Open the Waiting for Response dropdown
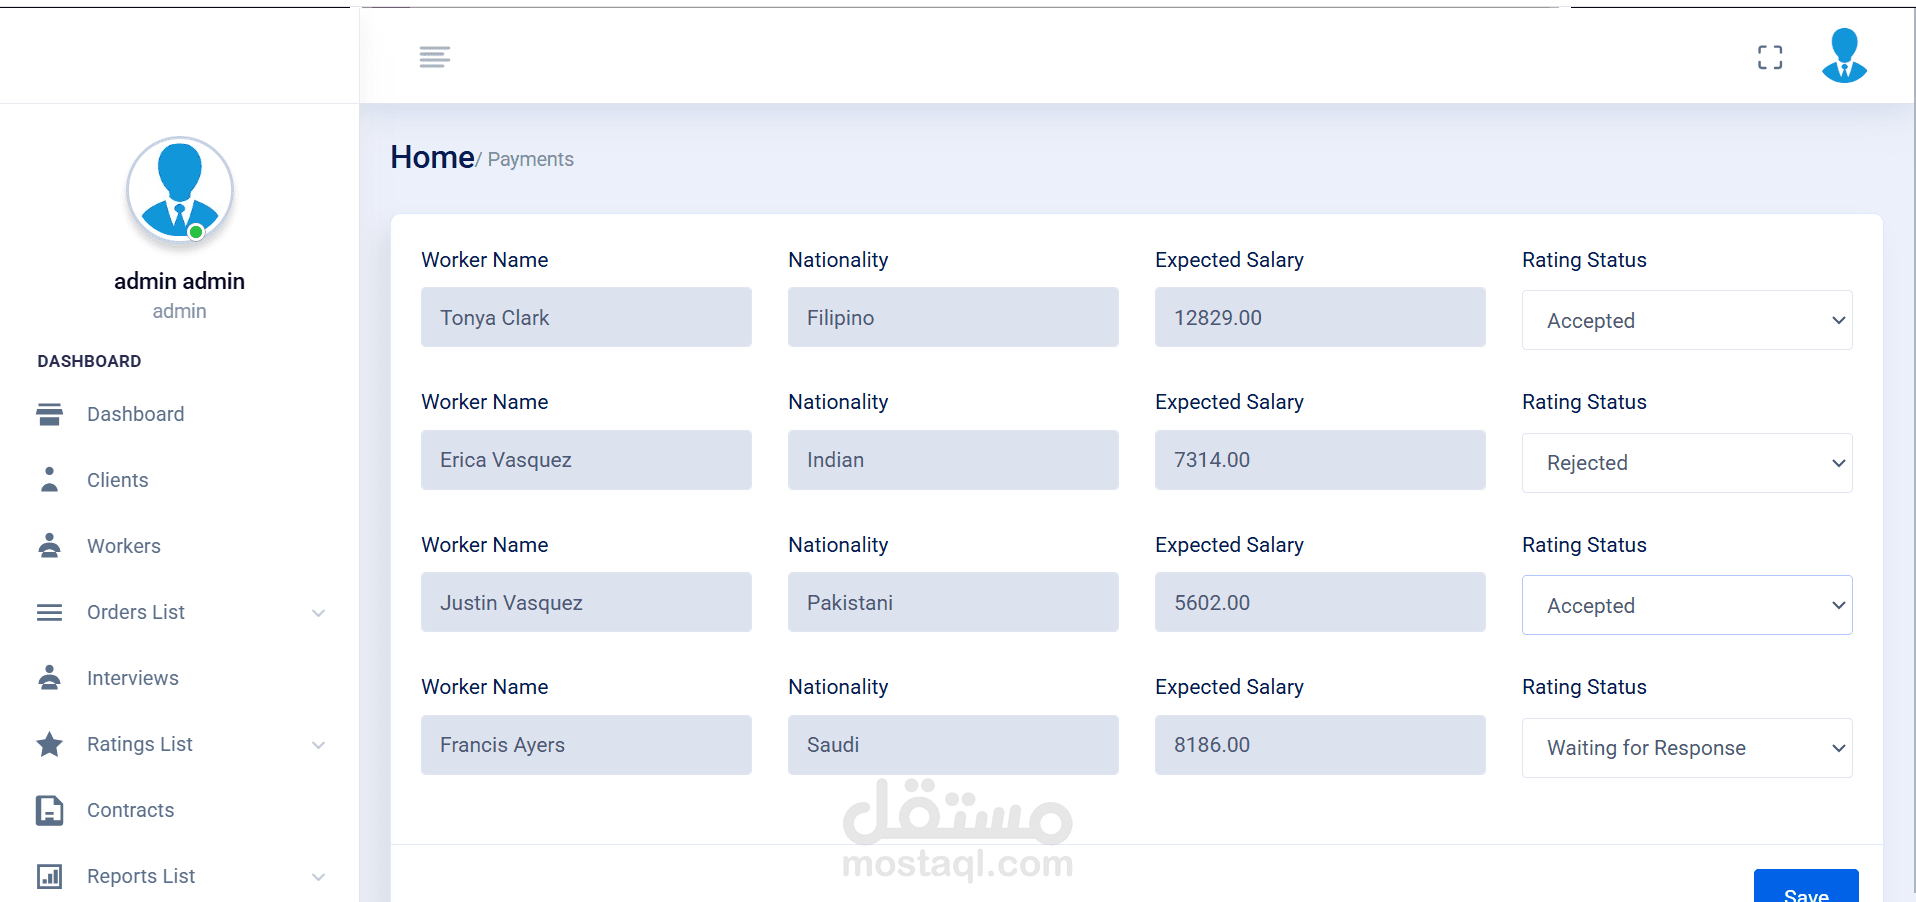This screenshot has width=1916, height=902. (x=1686, y=748)
